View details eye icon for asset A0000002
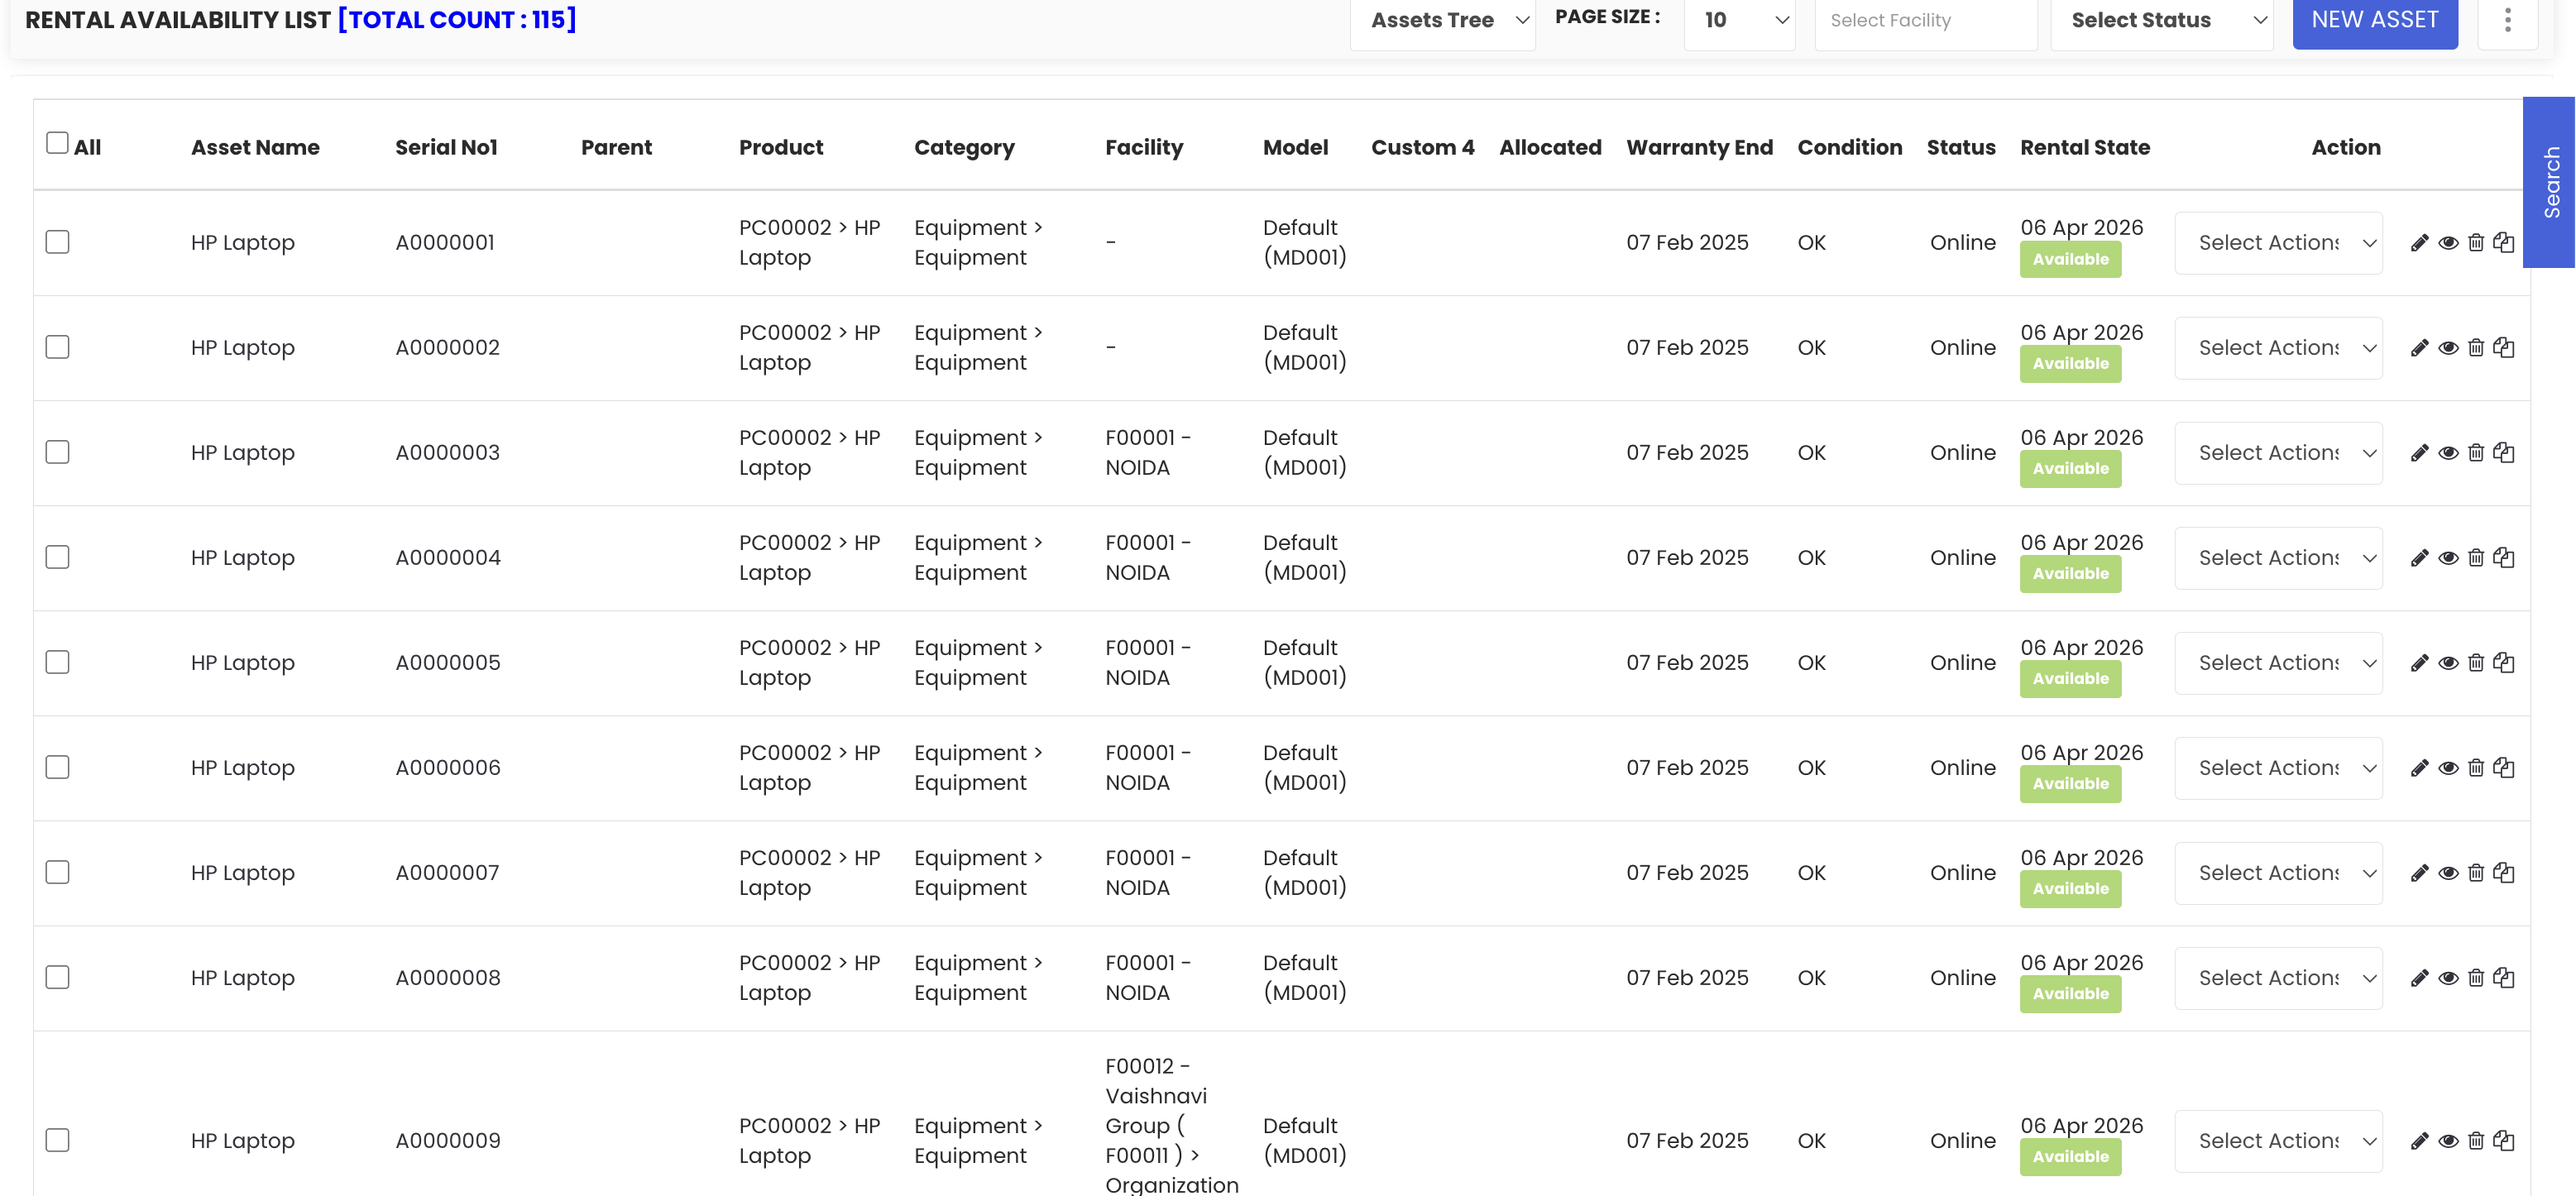Screen dimensions: 2576x1196 [x=2448, y=348]
